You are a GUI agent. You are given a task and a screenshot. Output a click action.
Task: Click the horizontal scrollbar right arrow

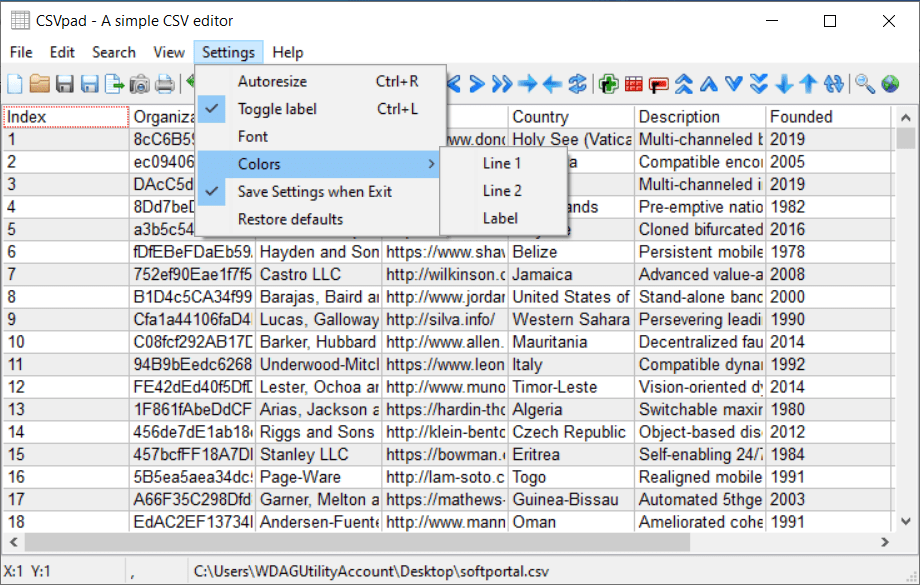[x=885, y=542]
